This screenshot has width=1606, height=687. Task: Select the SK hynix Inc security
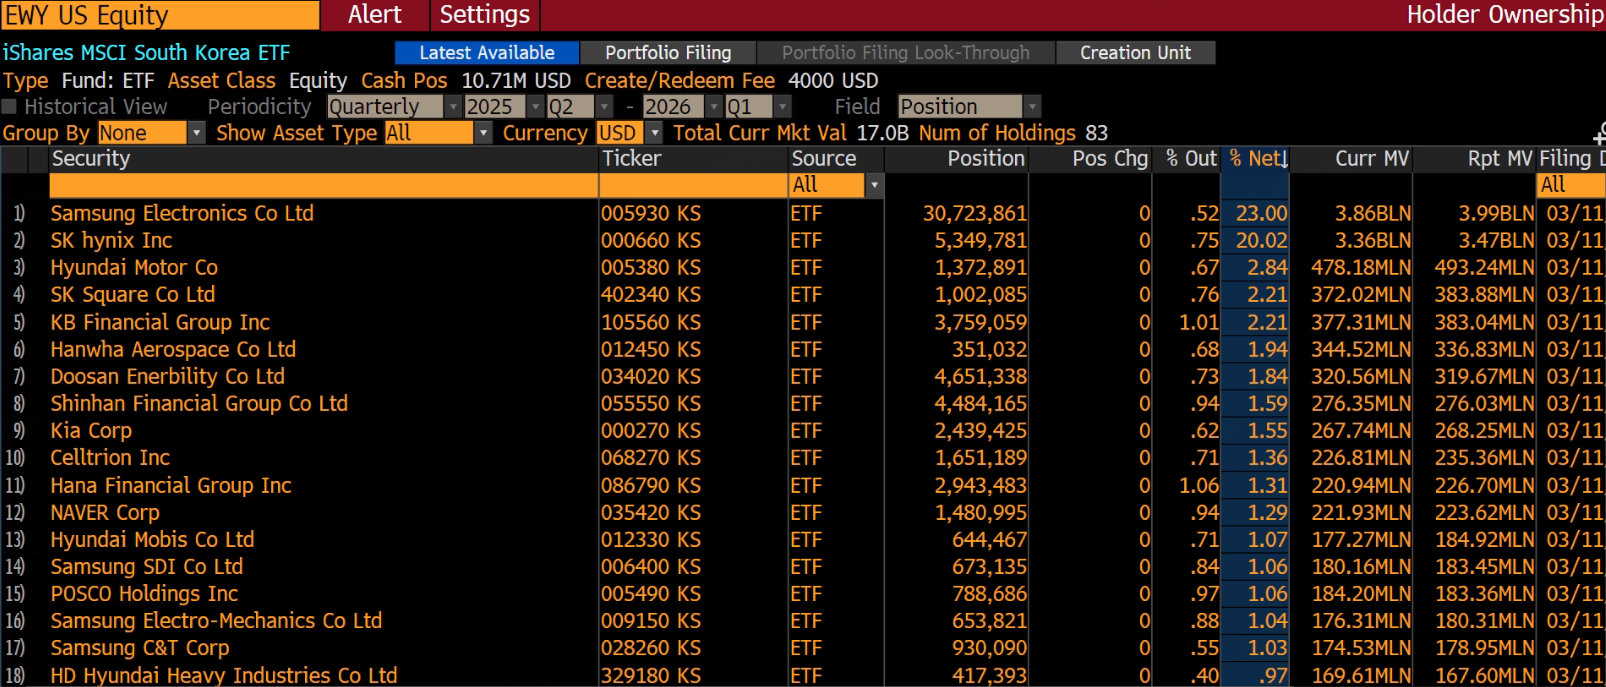click(x=111, y=241)
